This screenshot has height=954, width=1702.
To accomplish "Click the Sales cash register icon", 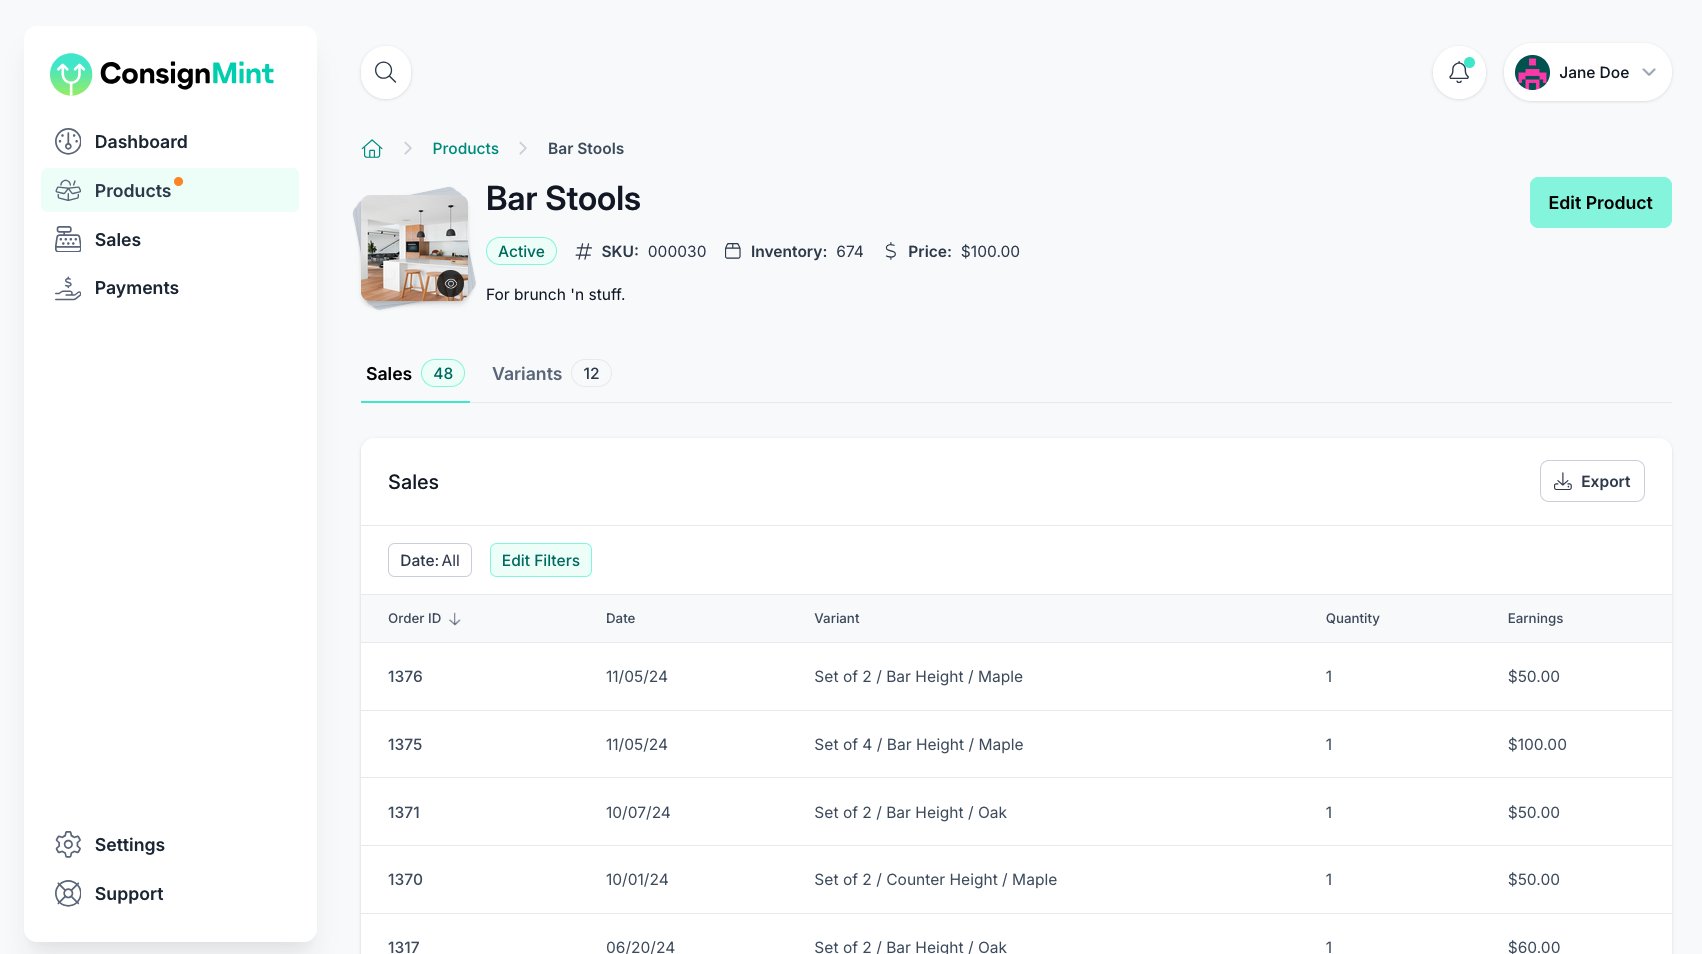I will pyautogui.click(x=68, y=239).
